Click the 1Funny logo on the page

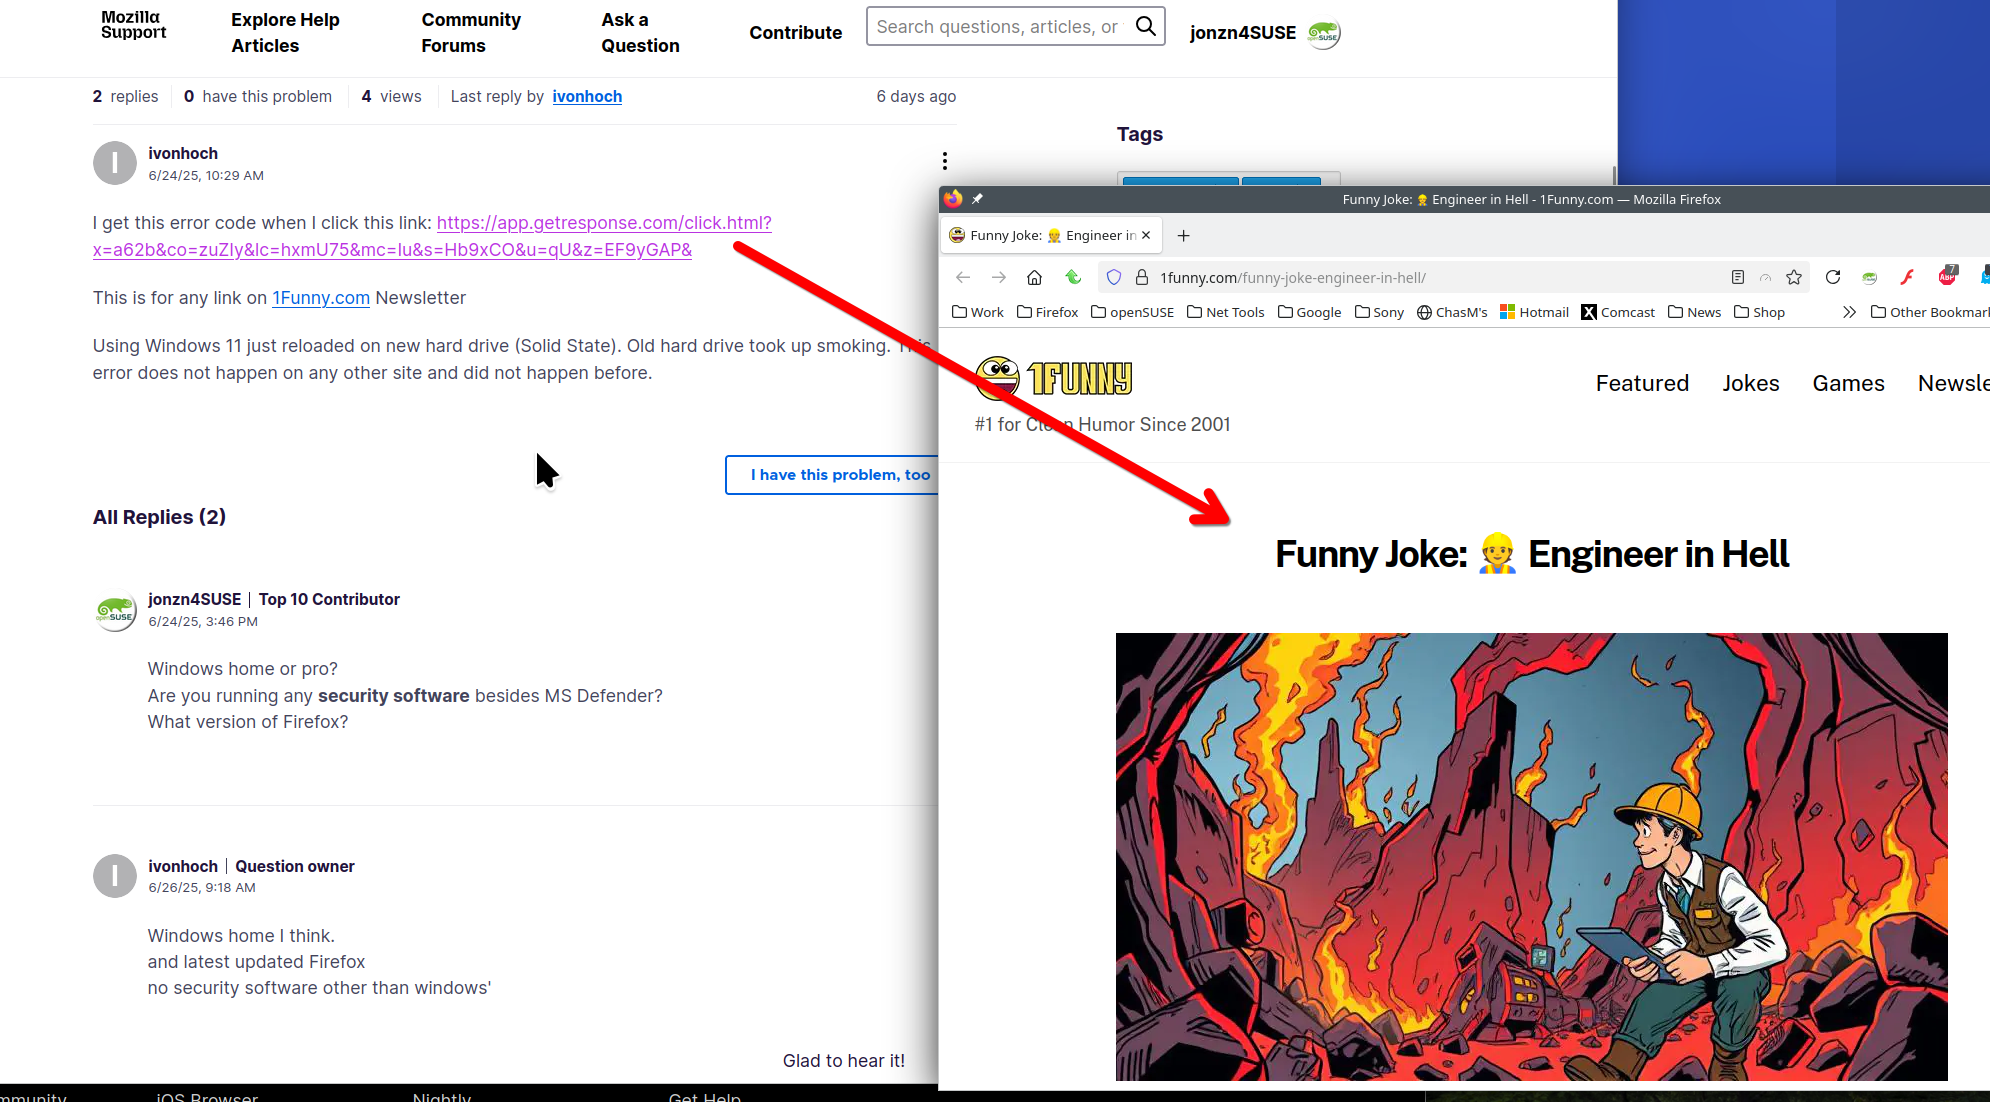[x=1054, y=378]
